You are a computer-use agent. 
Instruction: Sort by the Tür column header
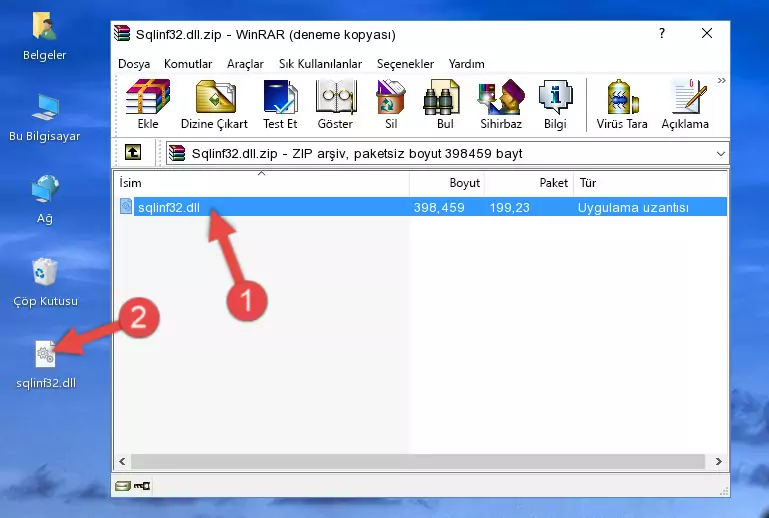(650, 183)
